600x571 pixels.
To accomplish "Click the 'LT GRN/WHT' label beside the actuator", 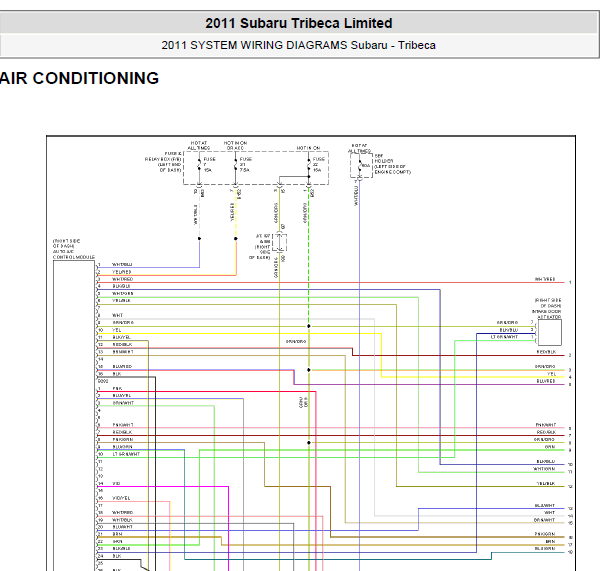I will tap(504, 337).
